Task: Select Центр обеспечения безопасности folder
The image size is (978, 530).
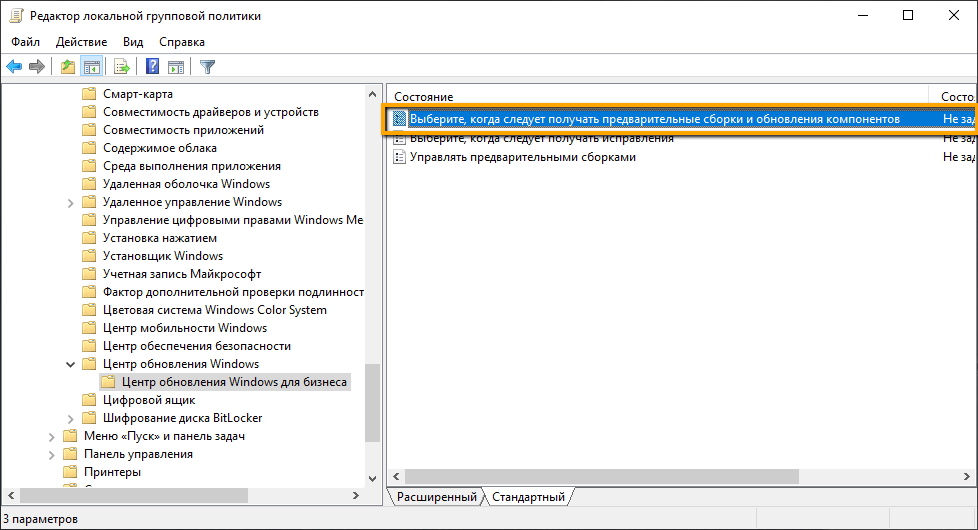Action: point(196,346)
